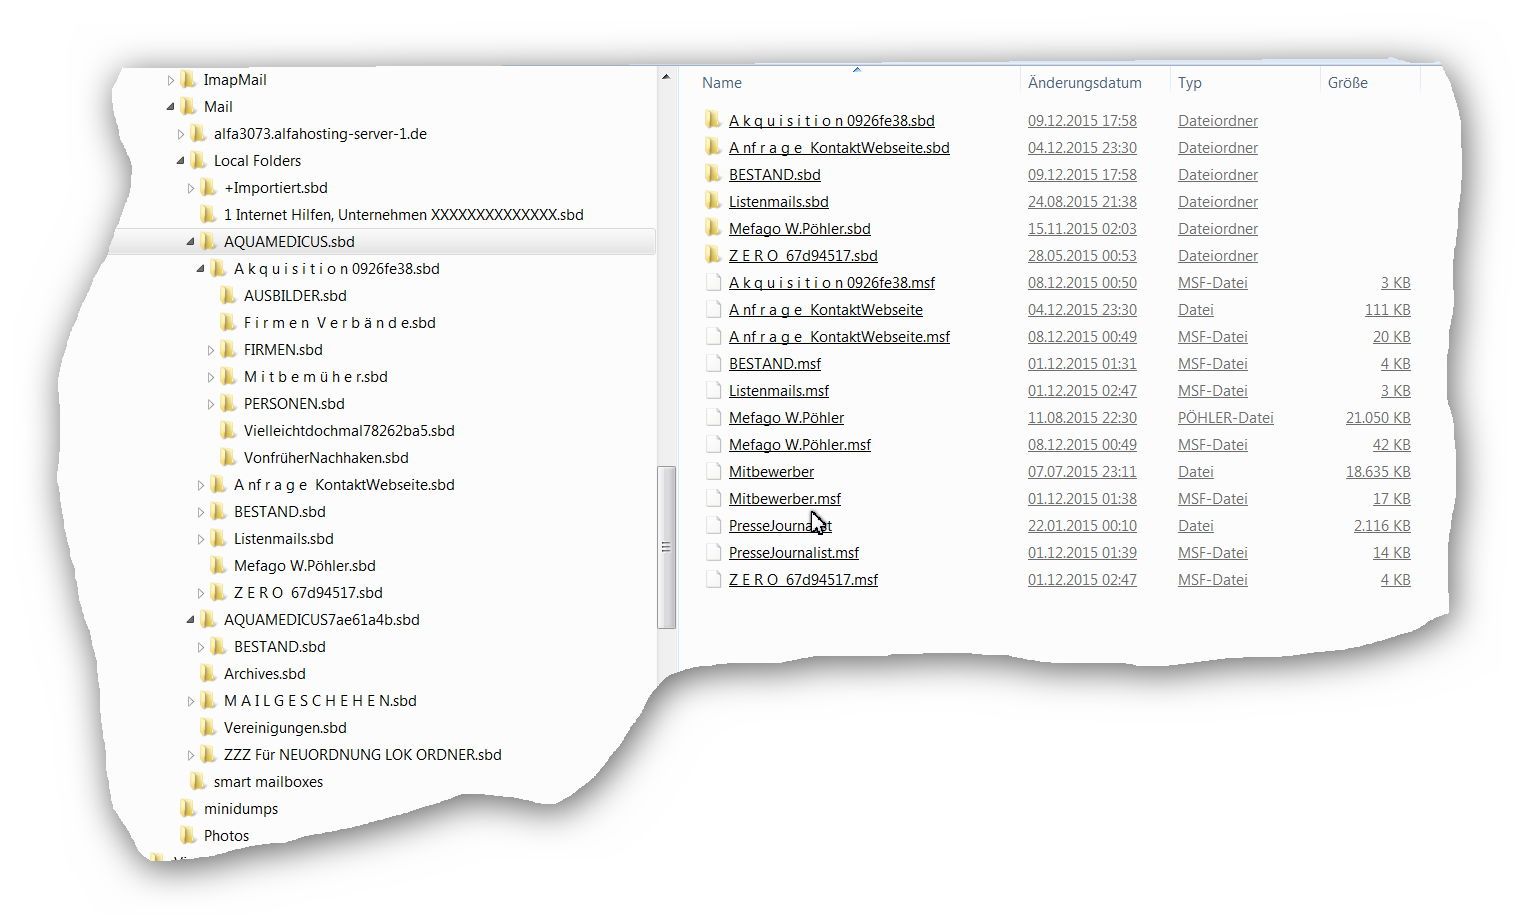Click folder icon of A n f r a g e KontaktWebseite.sbd in file list

pyautogui.click(x=712, y=147)
